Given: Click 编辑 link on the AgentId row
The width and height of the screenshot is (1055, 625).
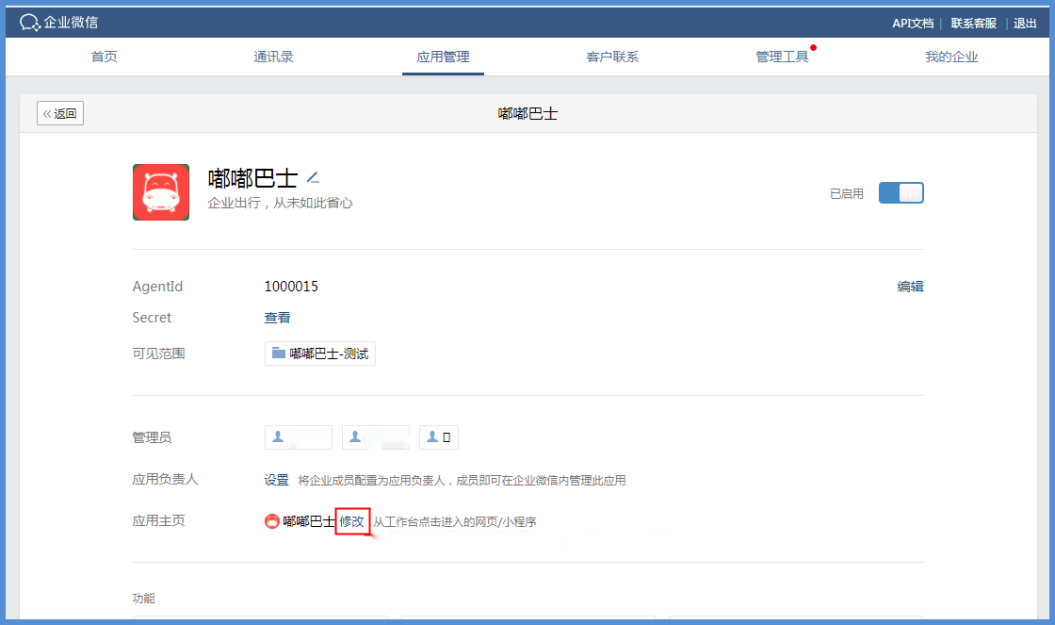Looking at the screenshot, I should coord(910,287).
